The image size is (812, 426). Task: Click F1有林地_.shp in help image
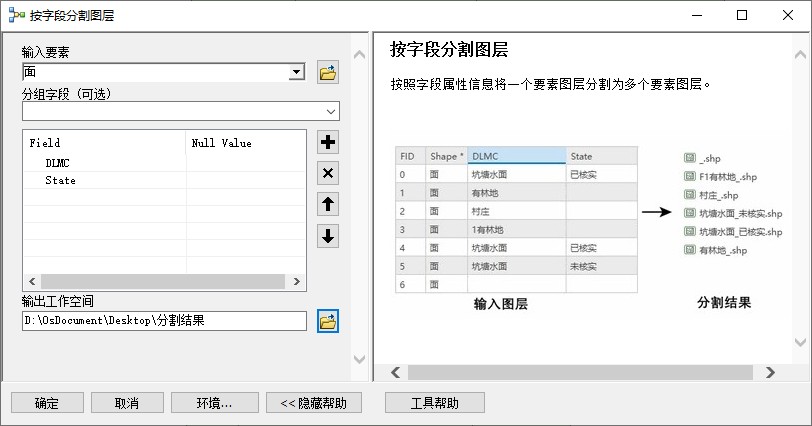coord(728,177)
